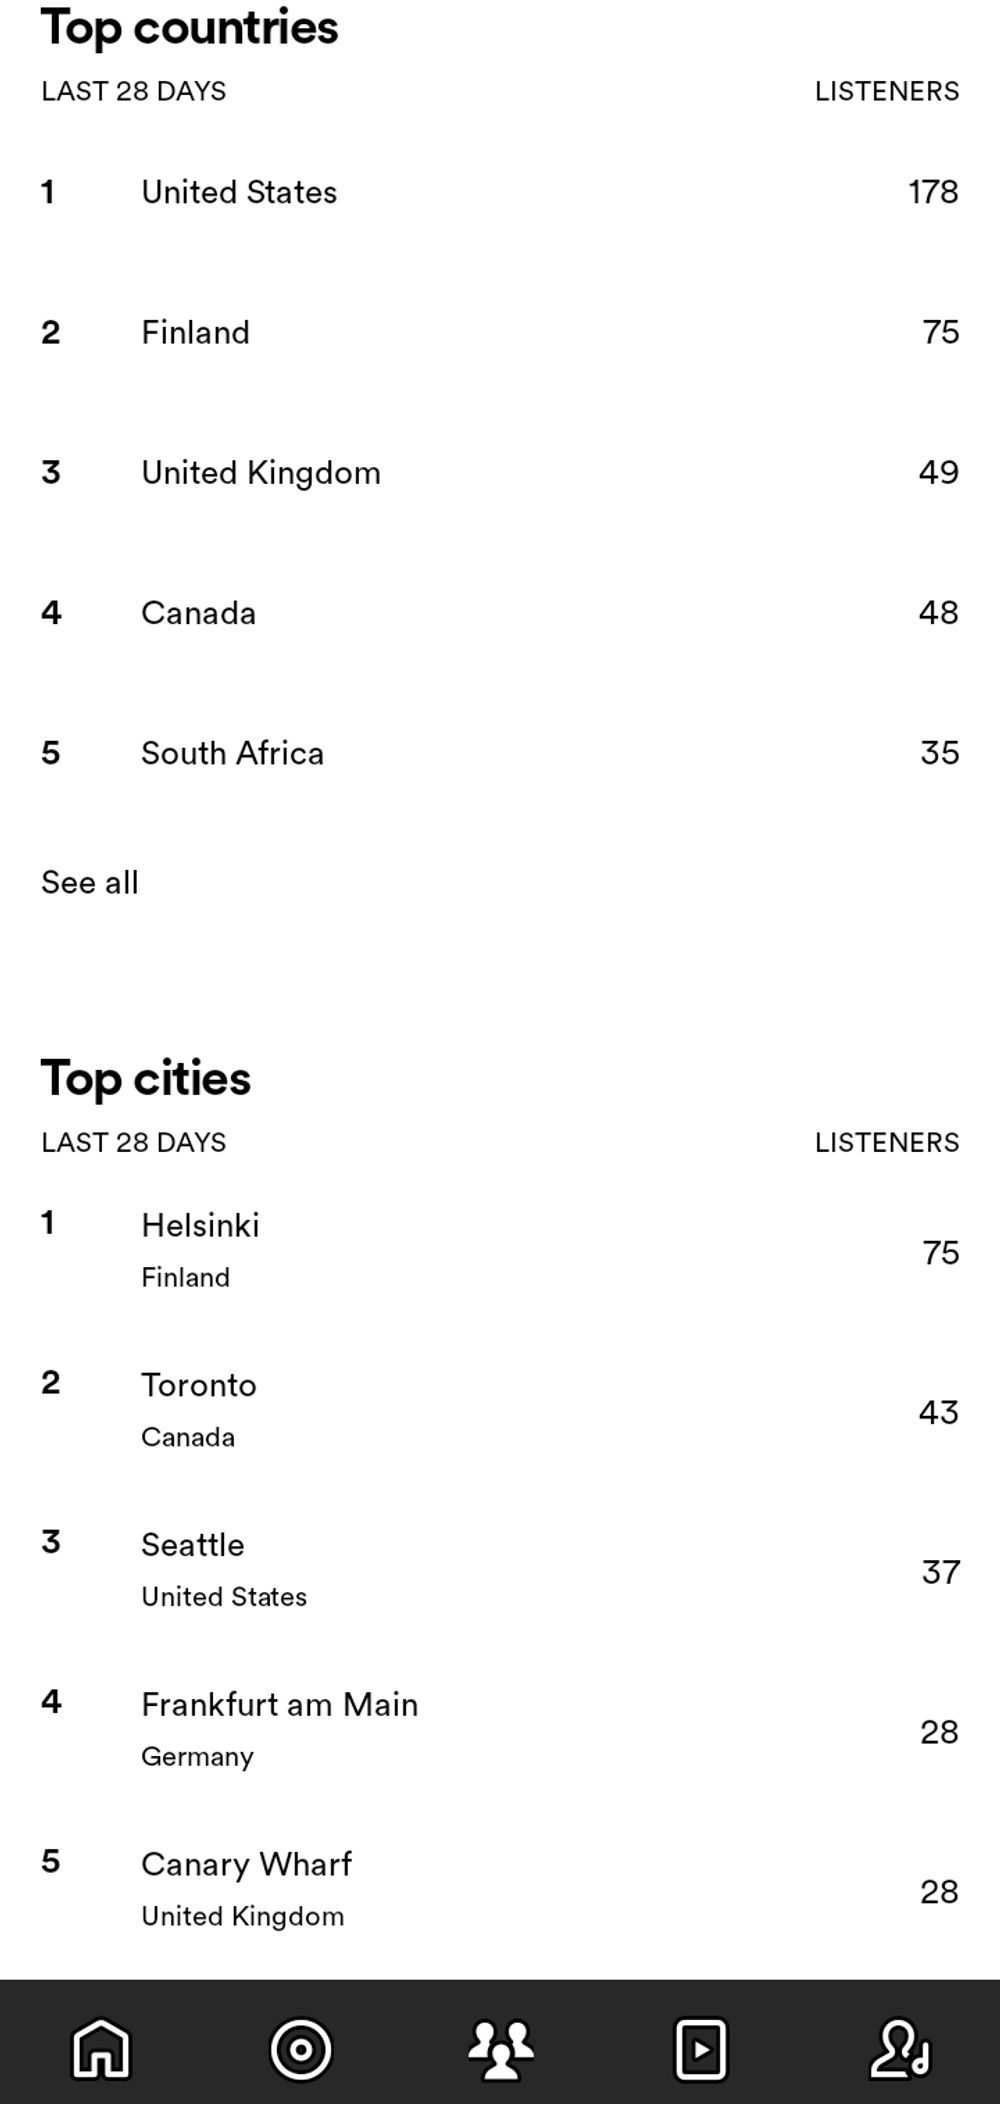Open the Canary Wharf city entry

point(500,1891)
